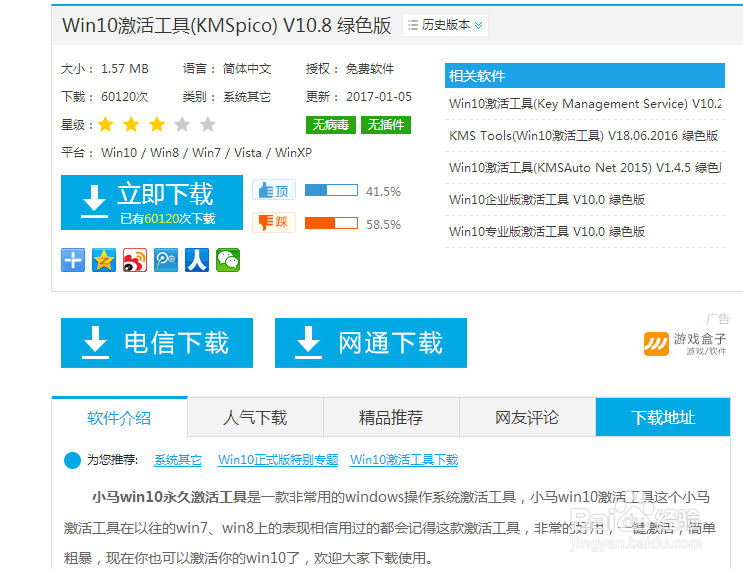743x569 pixels.
Task: Click the 游戏盒子 ad logo
Action: tap(685, 343)
